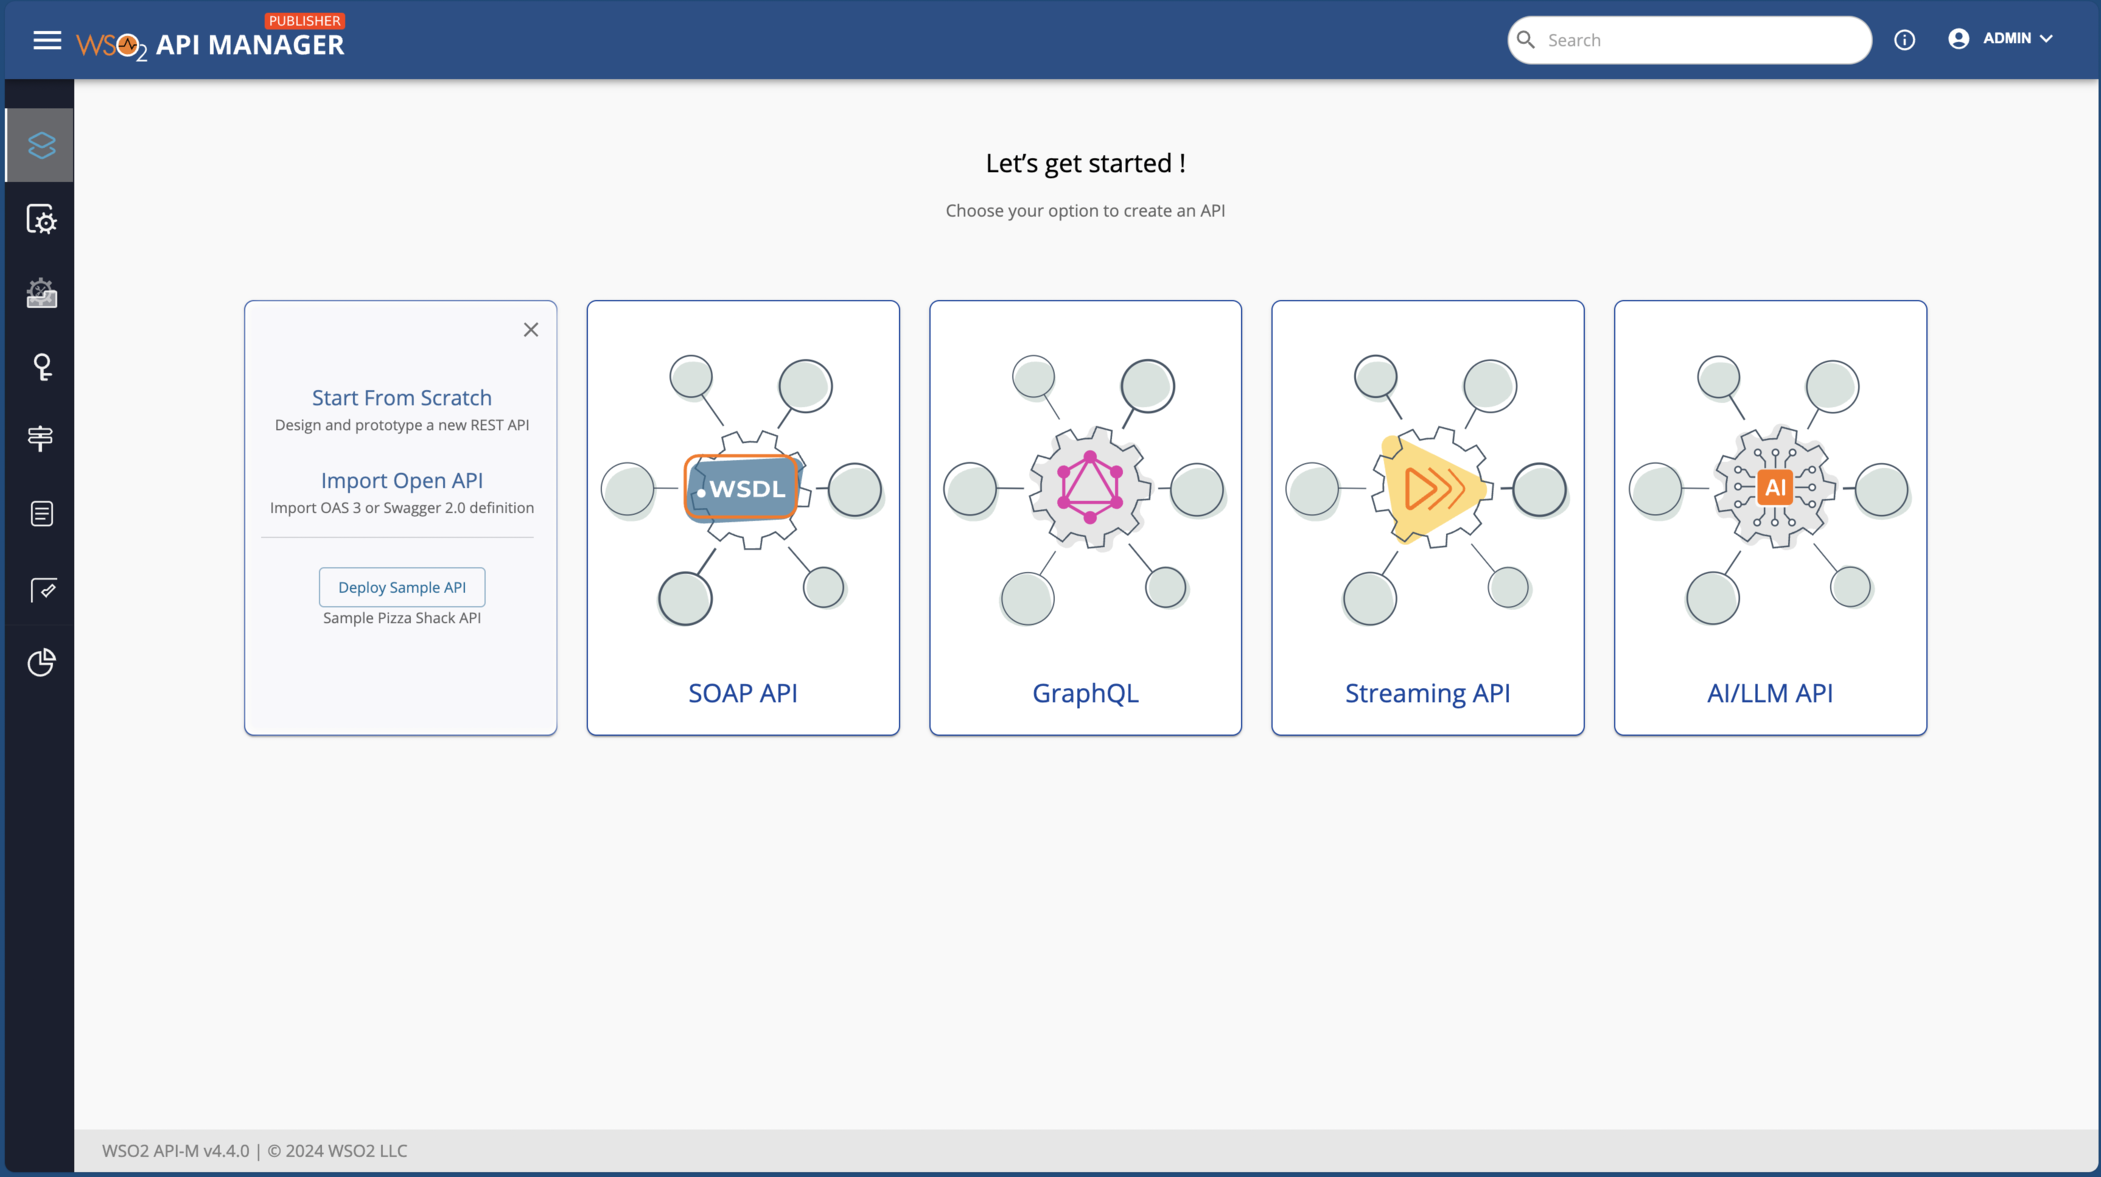Image resolution: width=2101 pixels, height=1177 pixels.
Task: Open the Service Catalog from the sidebar
Action: [x=40, y=293]
